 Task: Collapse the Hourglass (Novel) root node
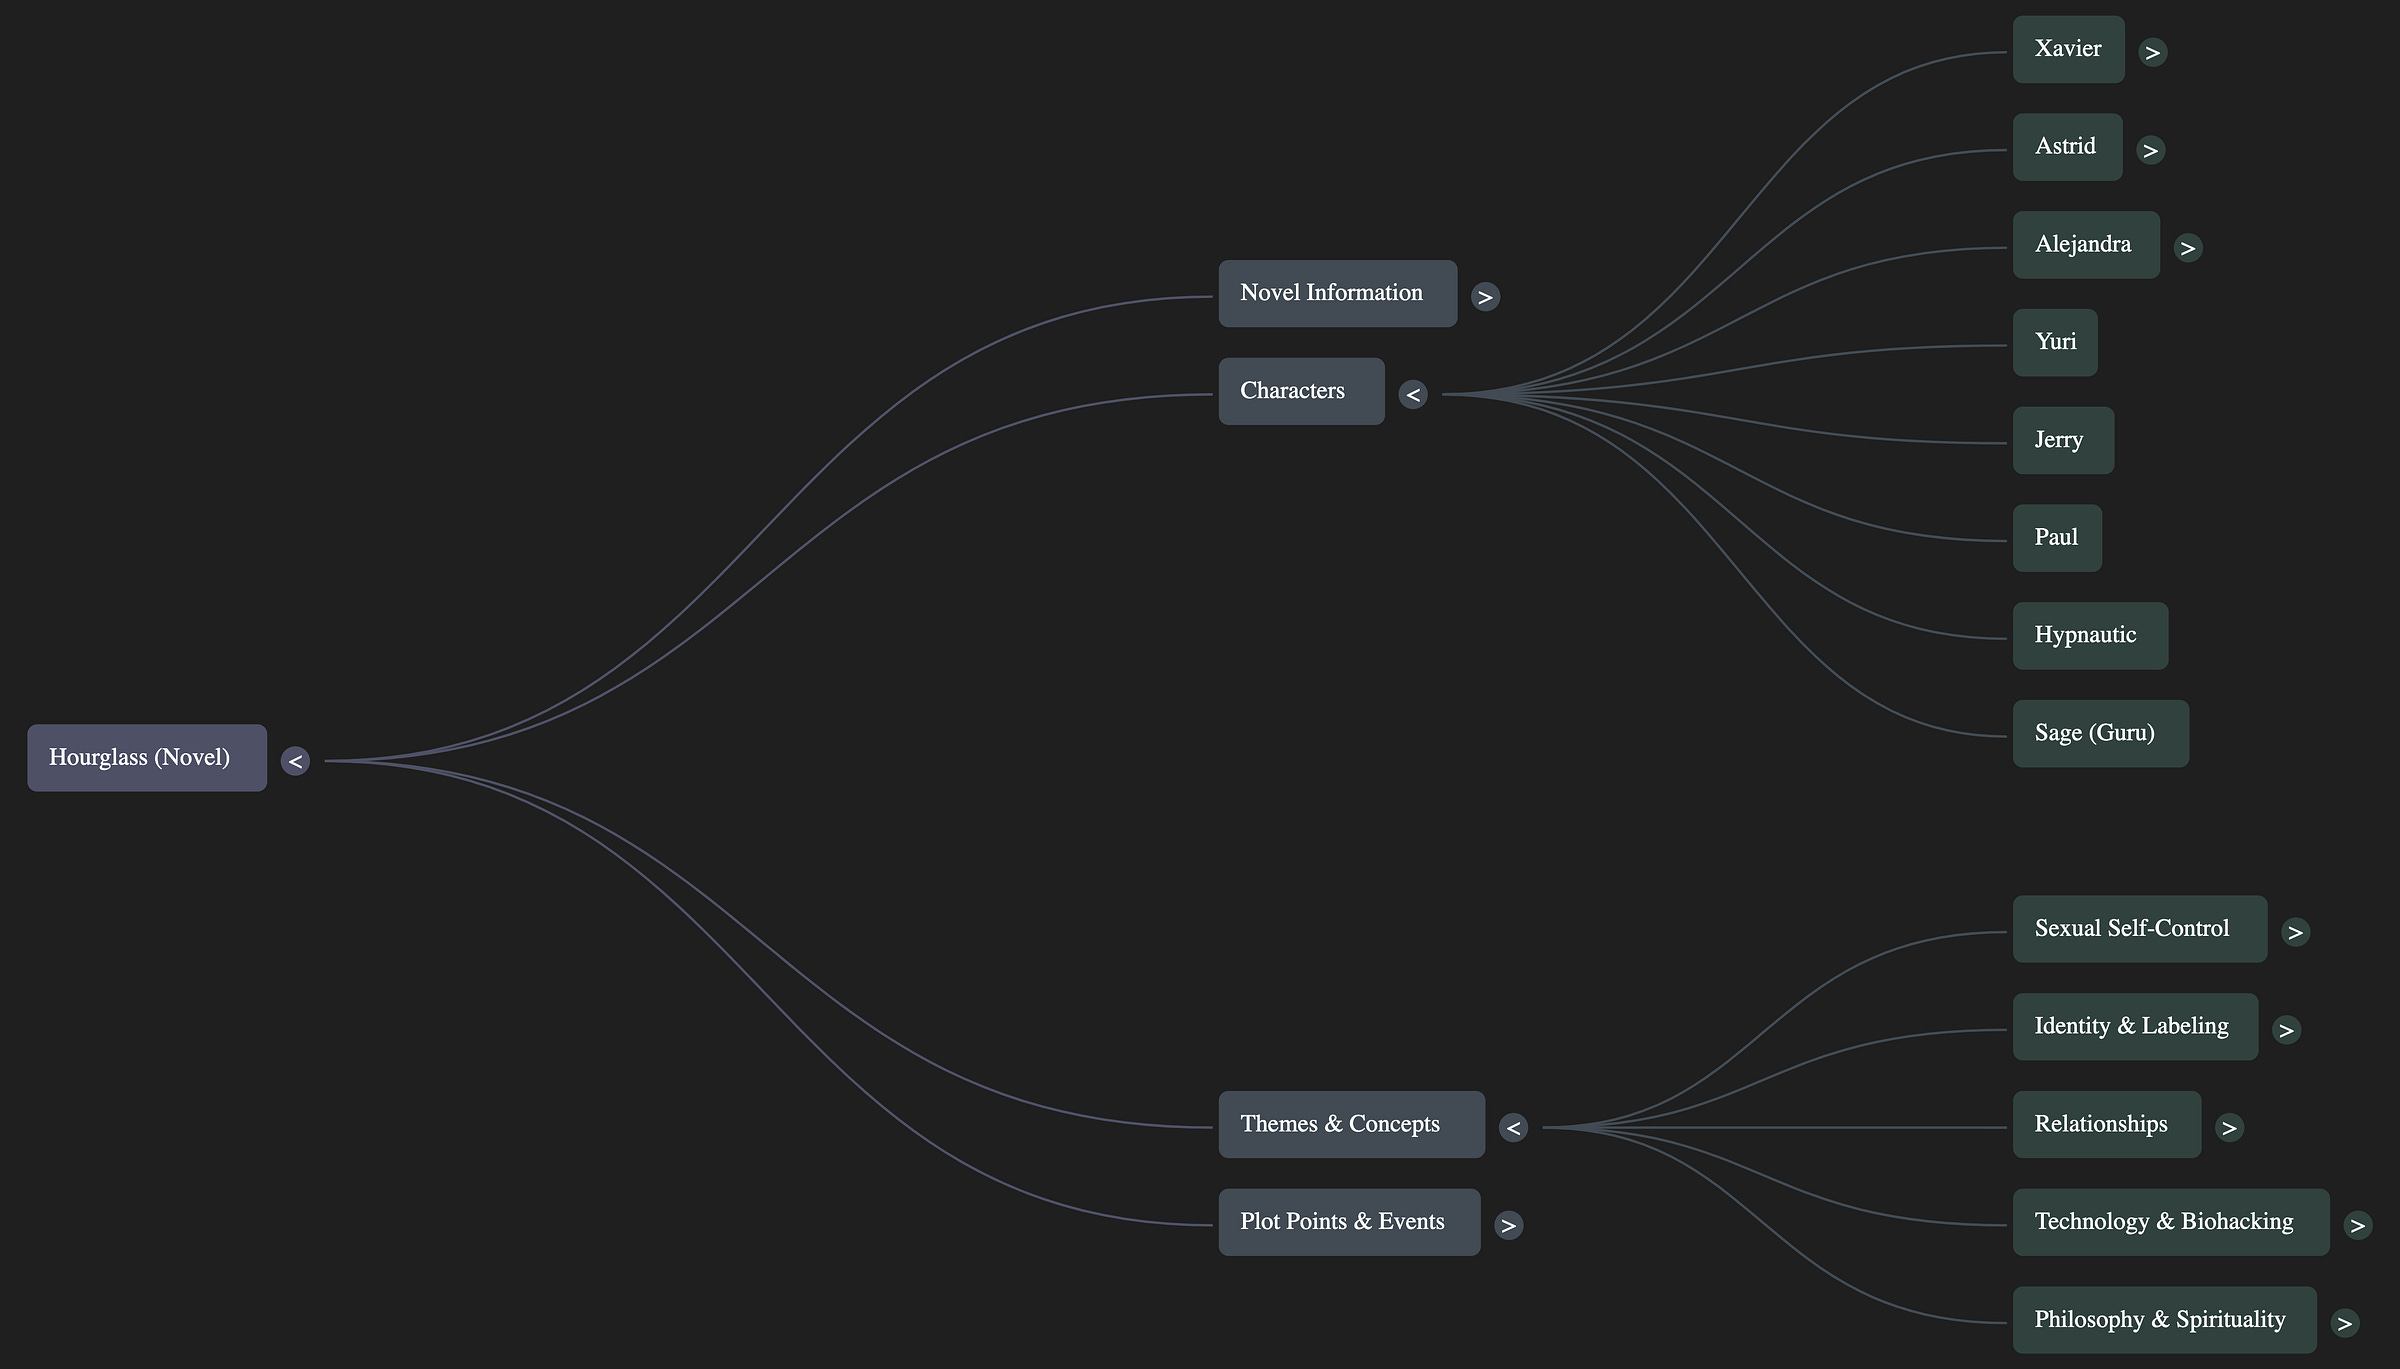pos(295,761)
